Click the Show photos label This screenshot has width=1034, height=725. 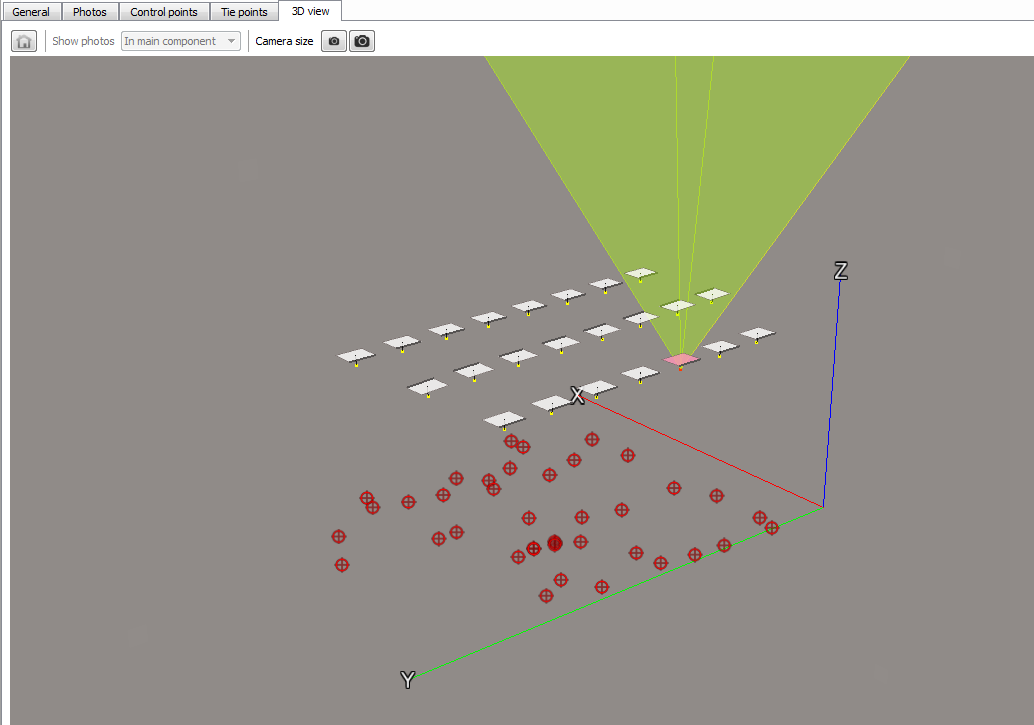pos(83,41)
